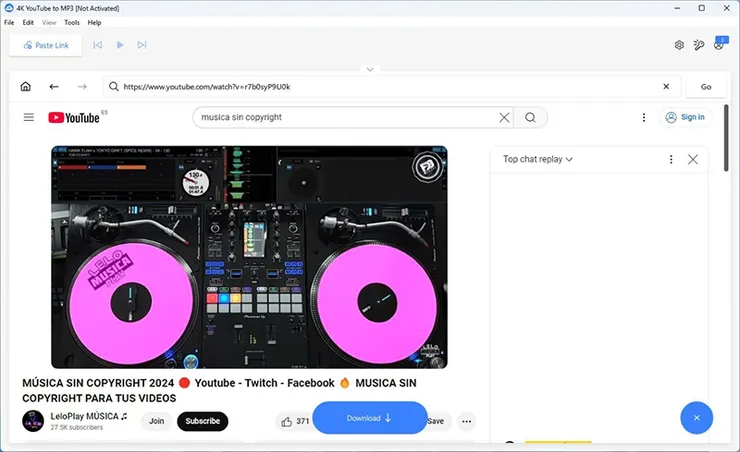
Task: Open LeloPlay MÚSICA channel avatar
Action: pyautogui.click(x=33, y=421)
